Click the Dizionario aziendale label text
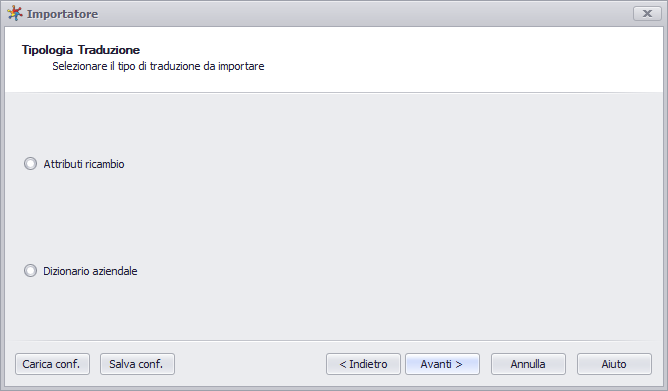 coord(90,271)
